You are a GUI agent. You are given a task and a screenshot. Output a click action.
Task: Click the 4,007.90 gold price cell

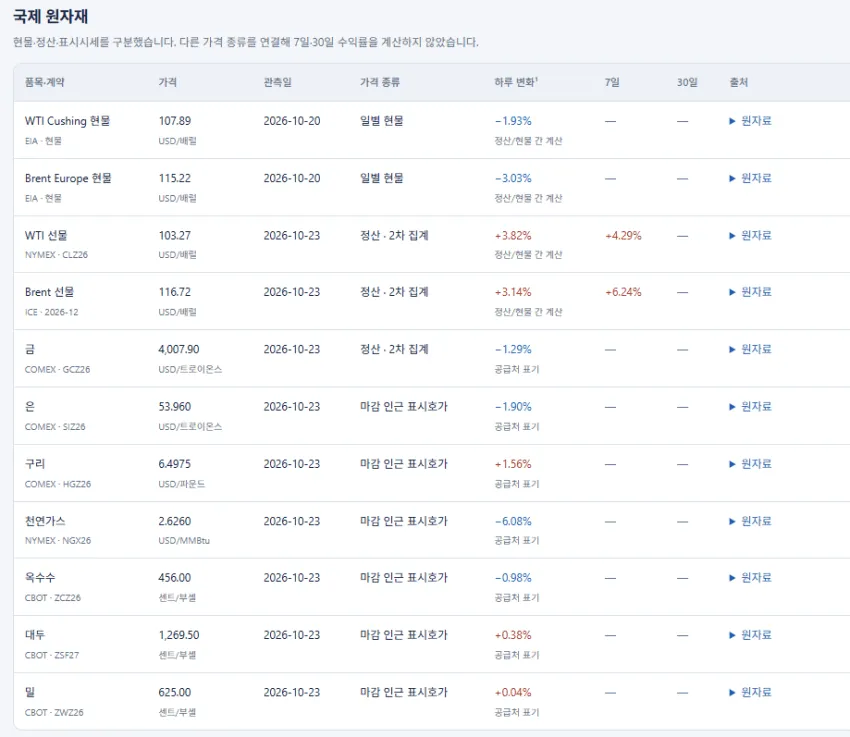click(179, 350)
